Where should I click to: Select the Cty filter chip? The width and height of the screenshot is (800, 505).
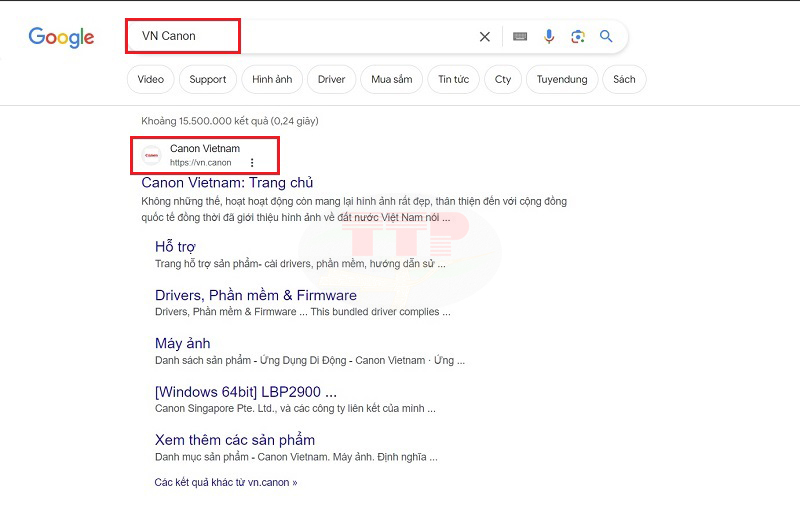pyautogui.click(x=503, y=79)
